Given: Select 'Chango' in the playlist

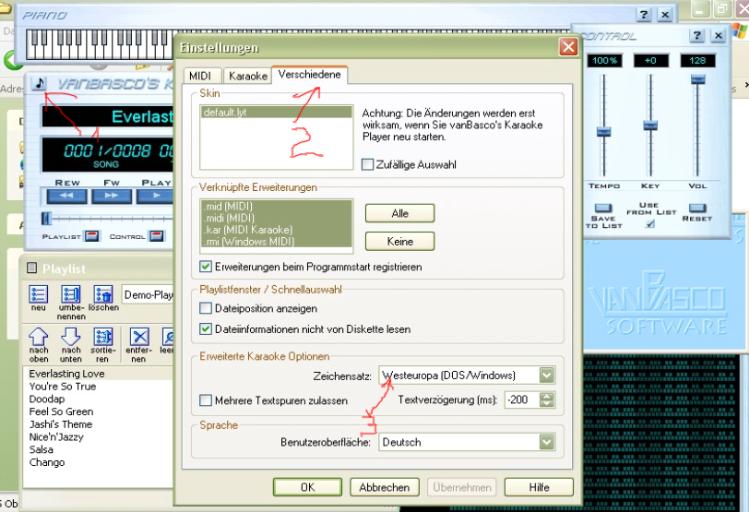Looking at the screenshot, I should tap(47, 462).
